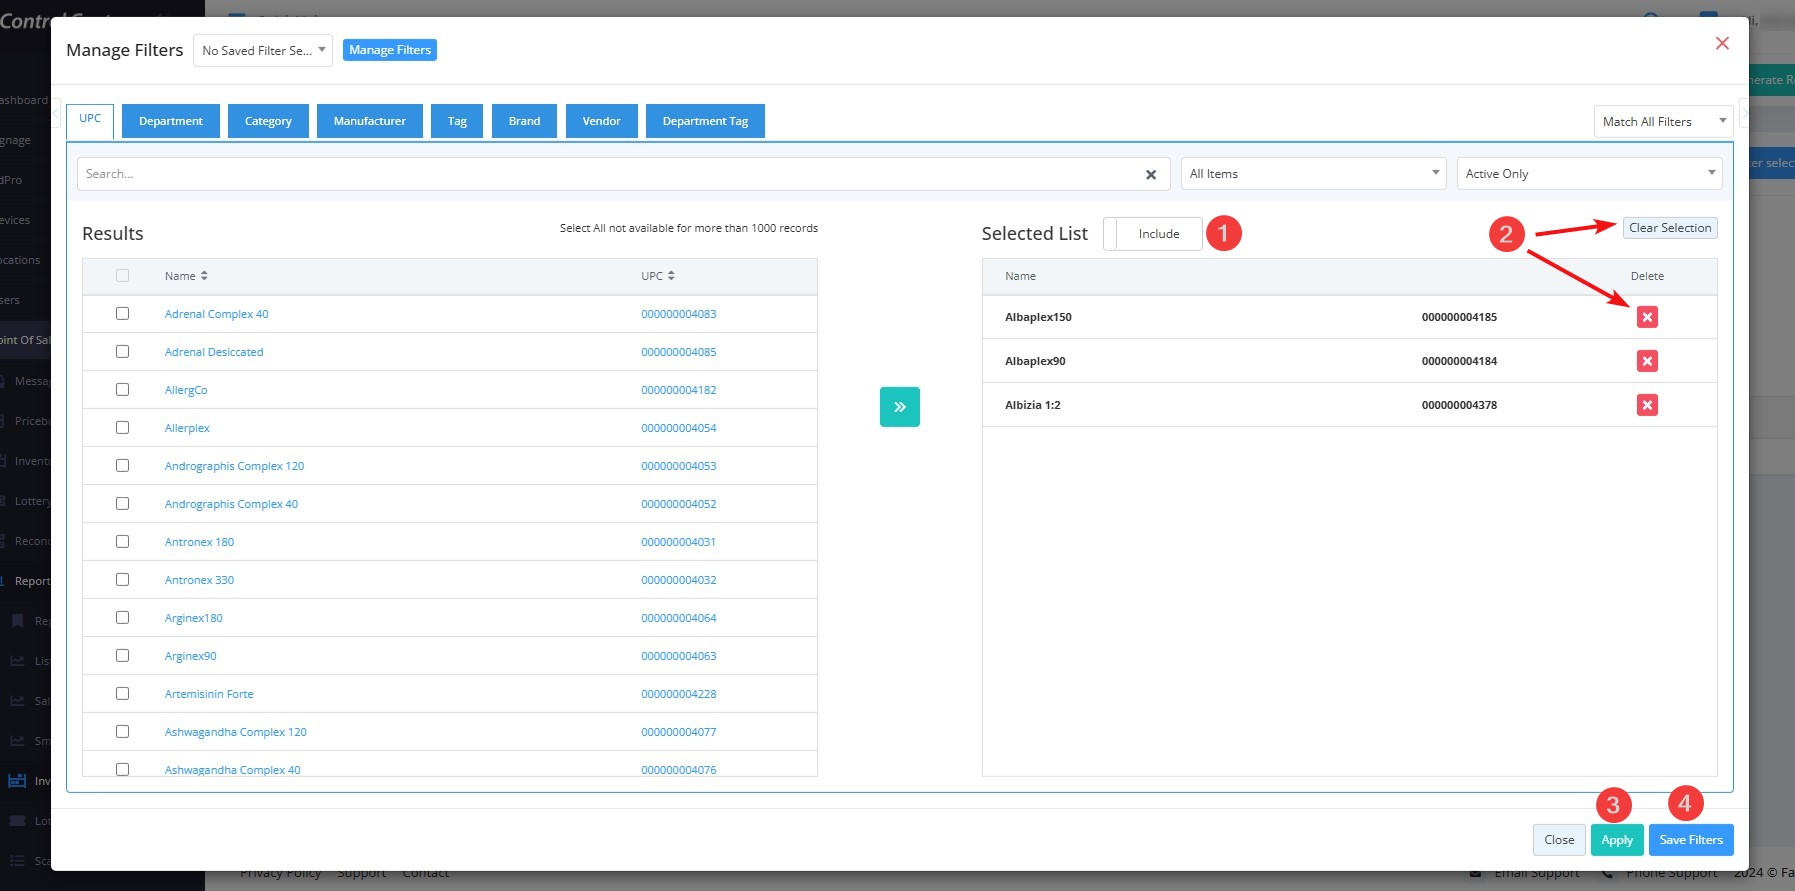Open the Arginex90 name link
The height and width of the screenshot is (891, 1795).
tap(191, 656)
